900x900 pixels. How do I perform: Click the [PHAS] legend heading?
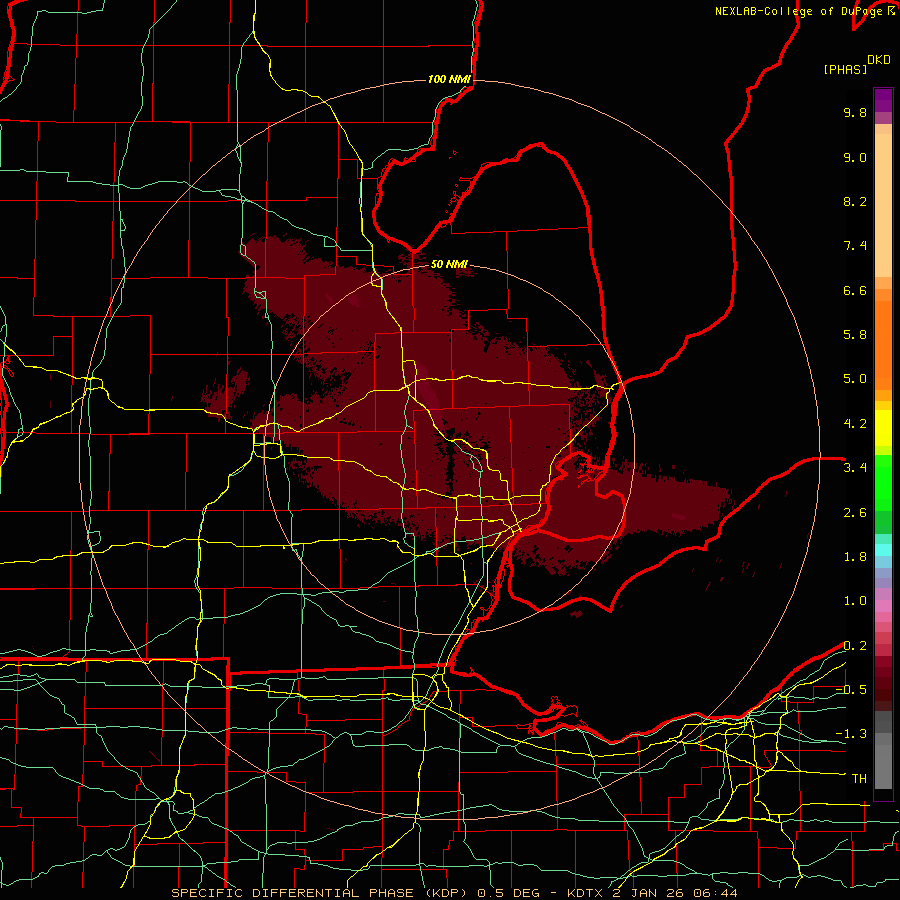click(845, 69)
